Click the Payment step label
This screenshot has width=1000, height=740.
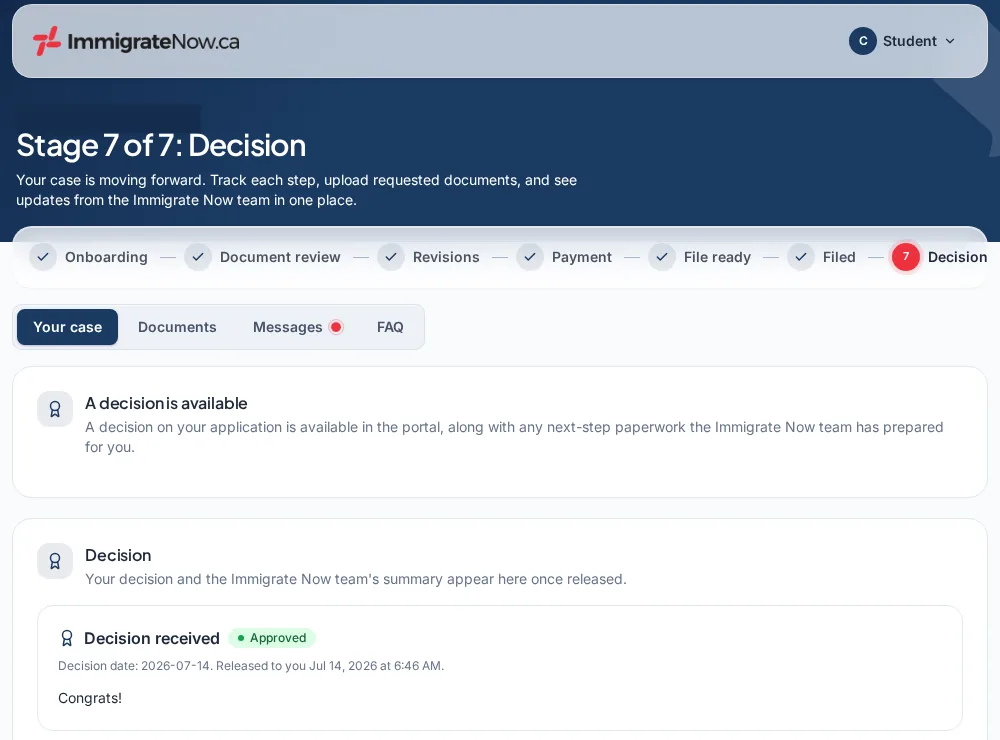[582, 257]
